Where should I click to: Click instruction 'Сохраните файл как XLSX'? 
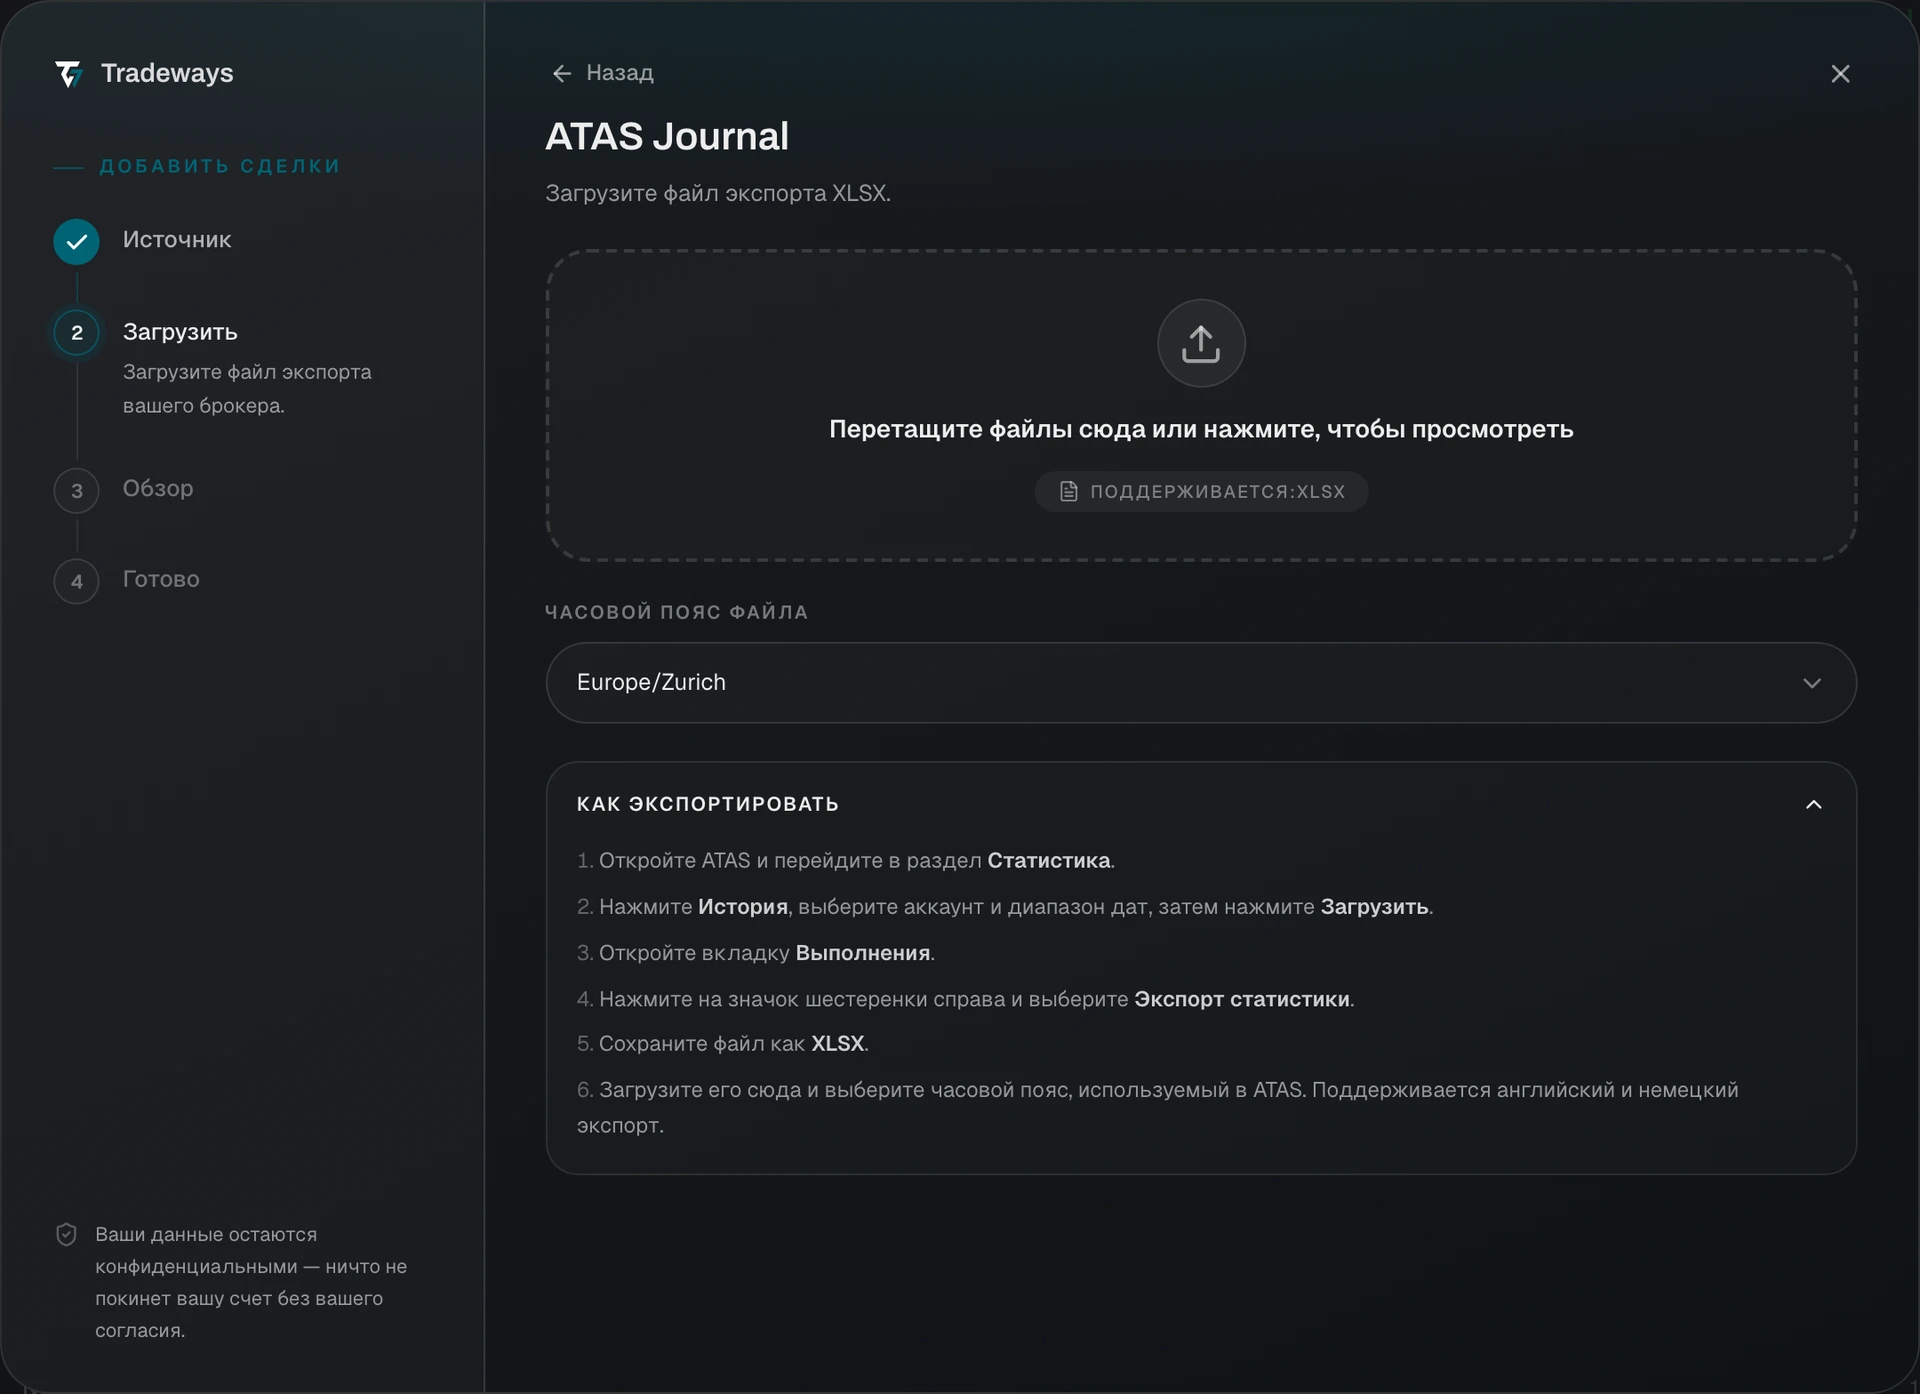coord(723,1044)
